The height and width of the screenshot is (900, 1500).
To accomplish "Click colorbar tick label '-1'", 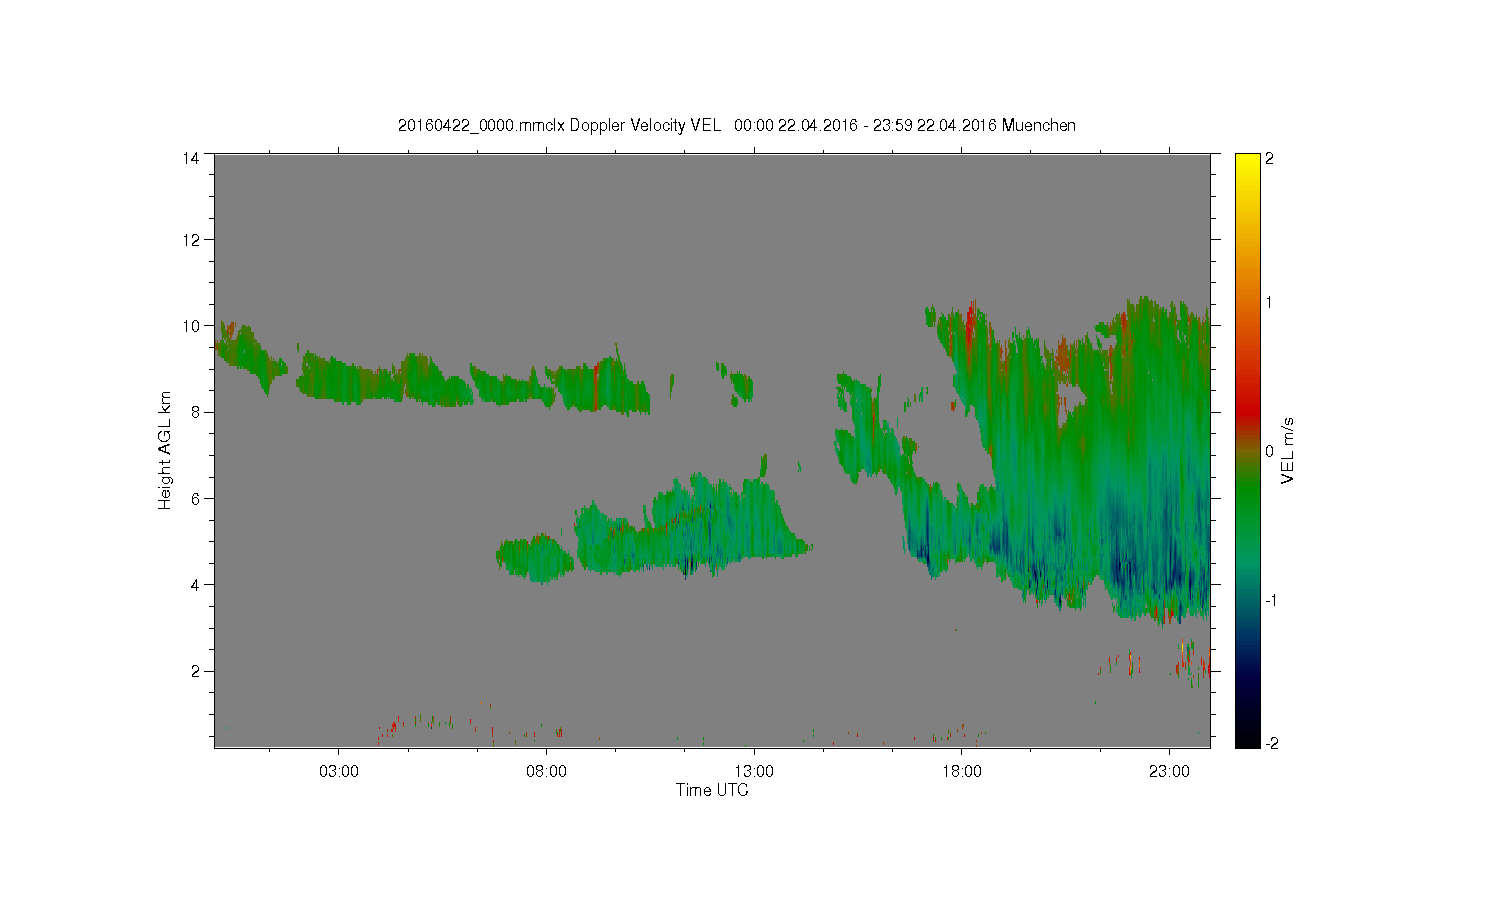I will click(1271, 600).
